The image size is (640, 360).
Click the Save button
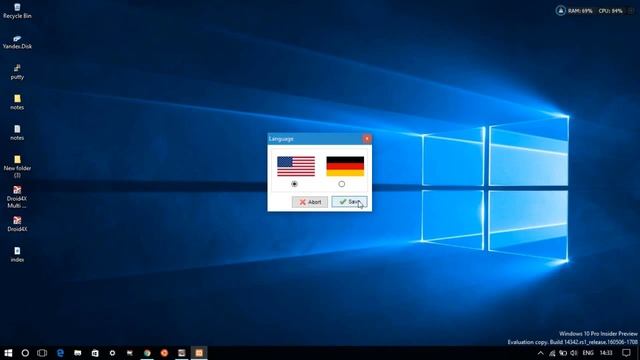click(349, 202)
